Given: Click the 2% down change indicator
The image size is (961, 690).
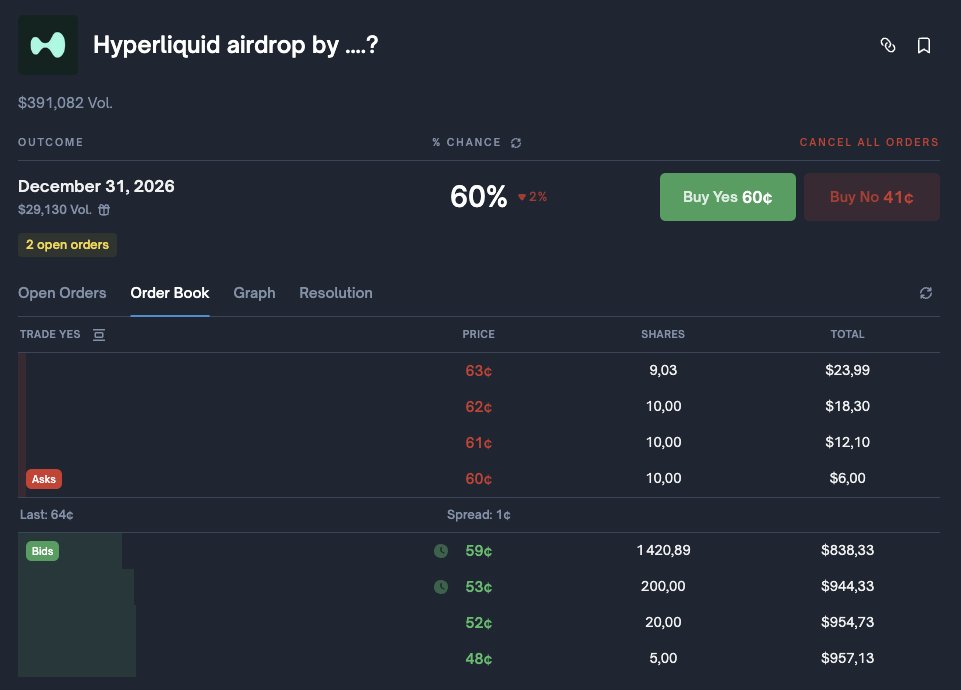Looking at the screenshot, I should coord(533,197).
